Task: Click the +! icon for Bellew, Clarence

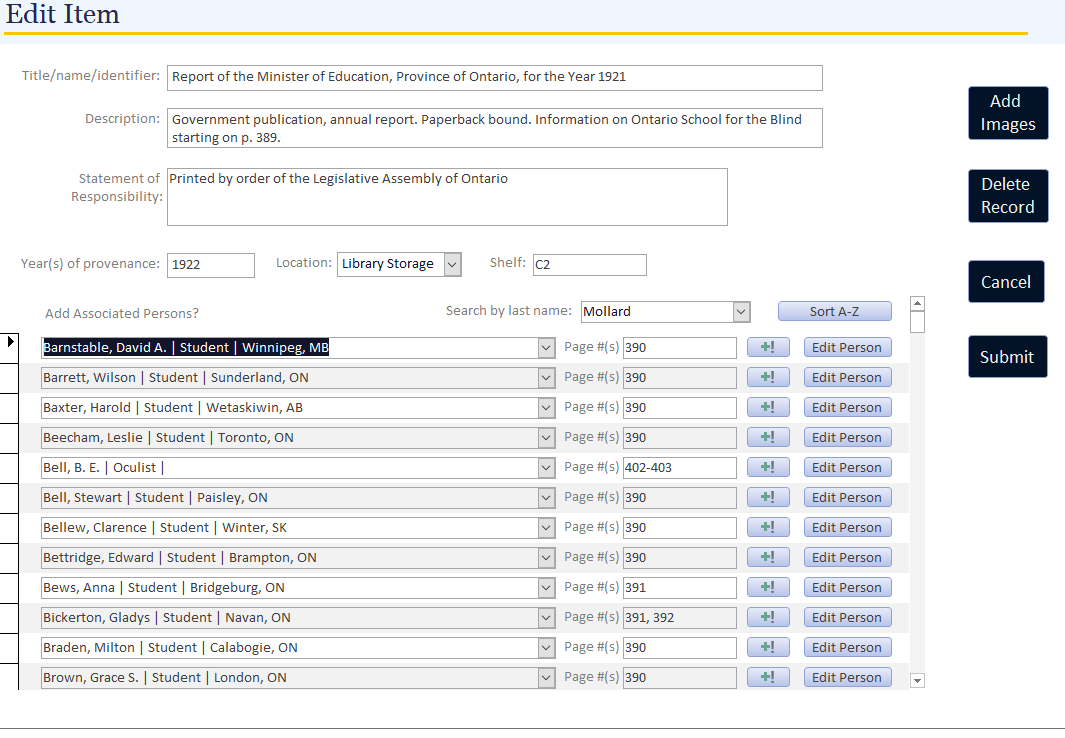Action: pyautogui.click(x=768, y=528)
